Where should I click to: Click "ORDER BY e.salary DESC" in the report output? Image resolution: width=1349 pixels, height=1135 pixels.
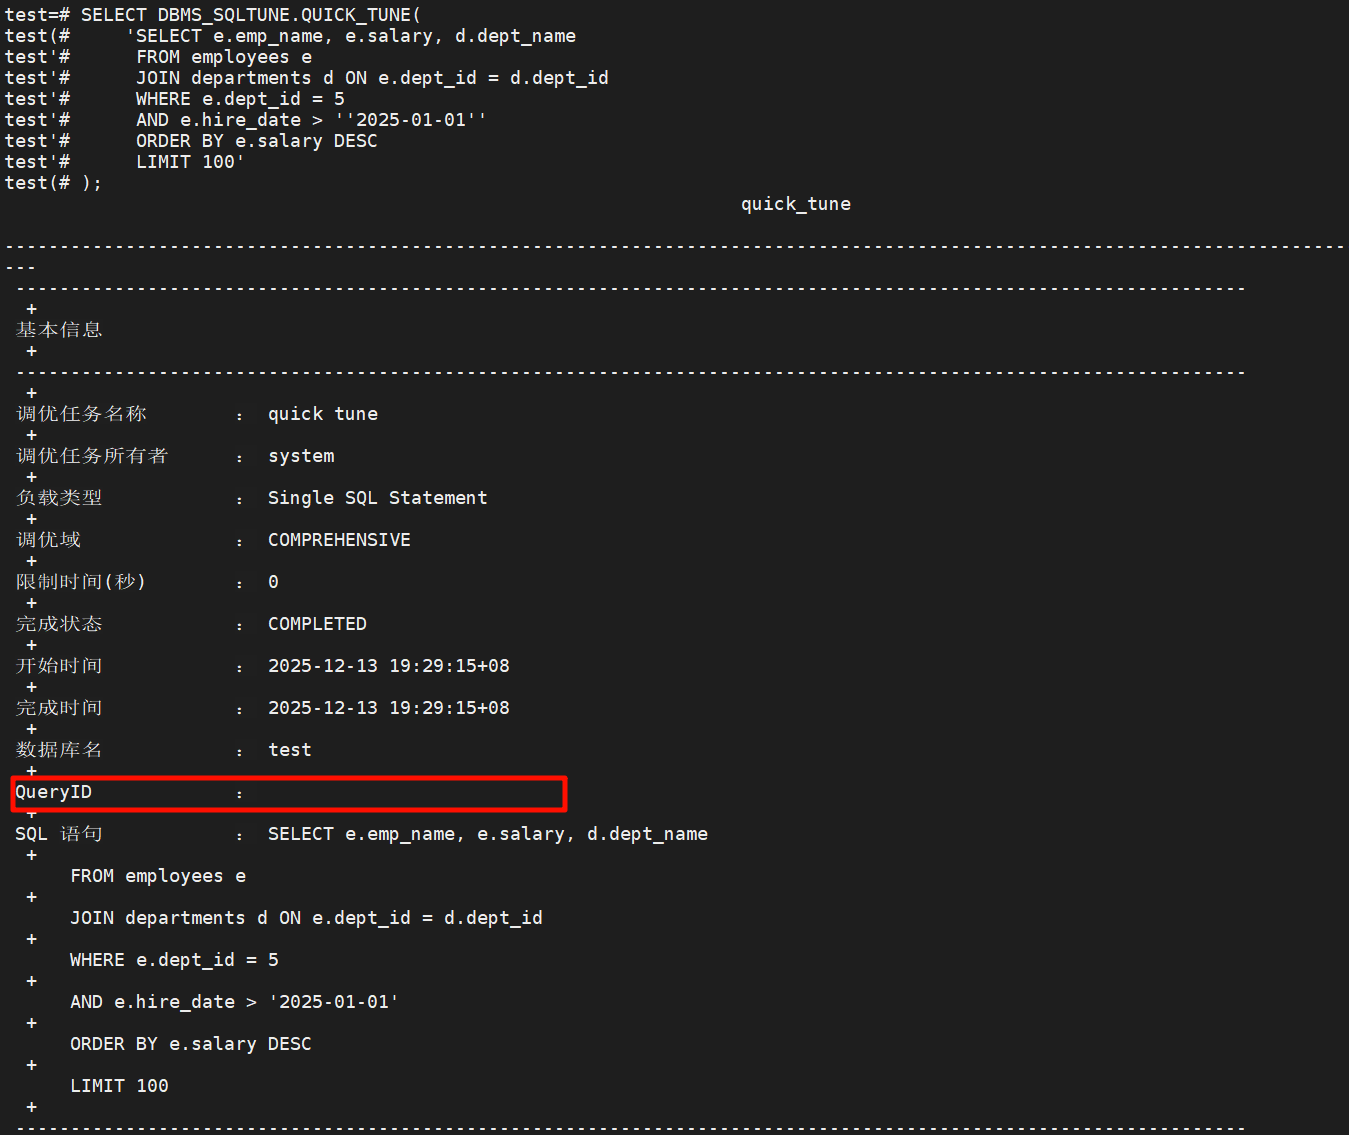[x=190, y=1044]
